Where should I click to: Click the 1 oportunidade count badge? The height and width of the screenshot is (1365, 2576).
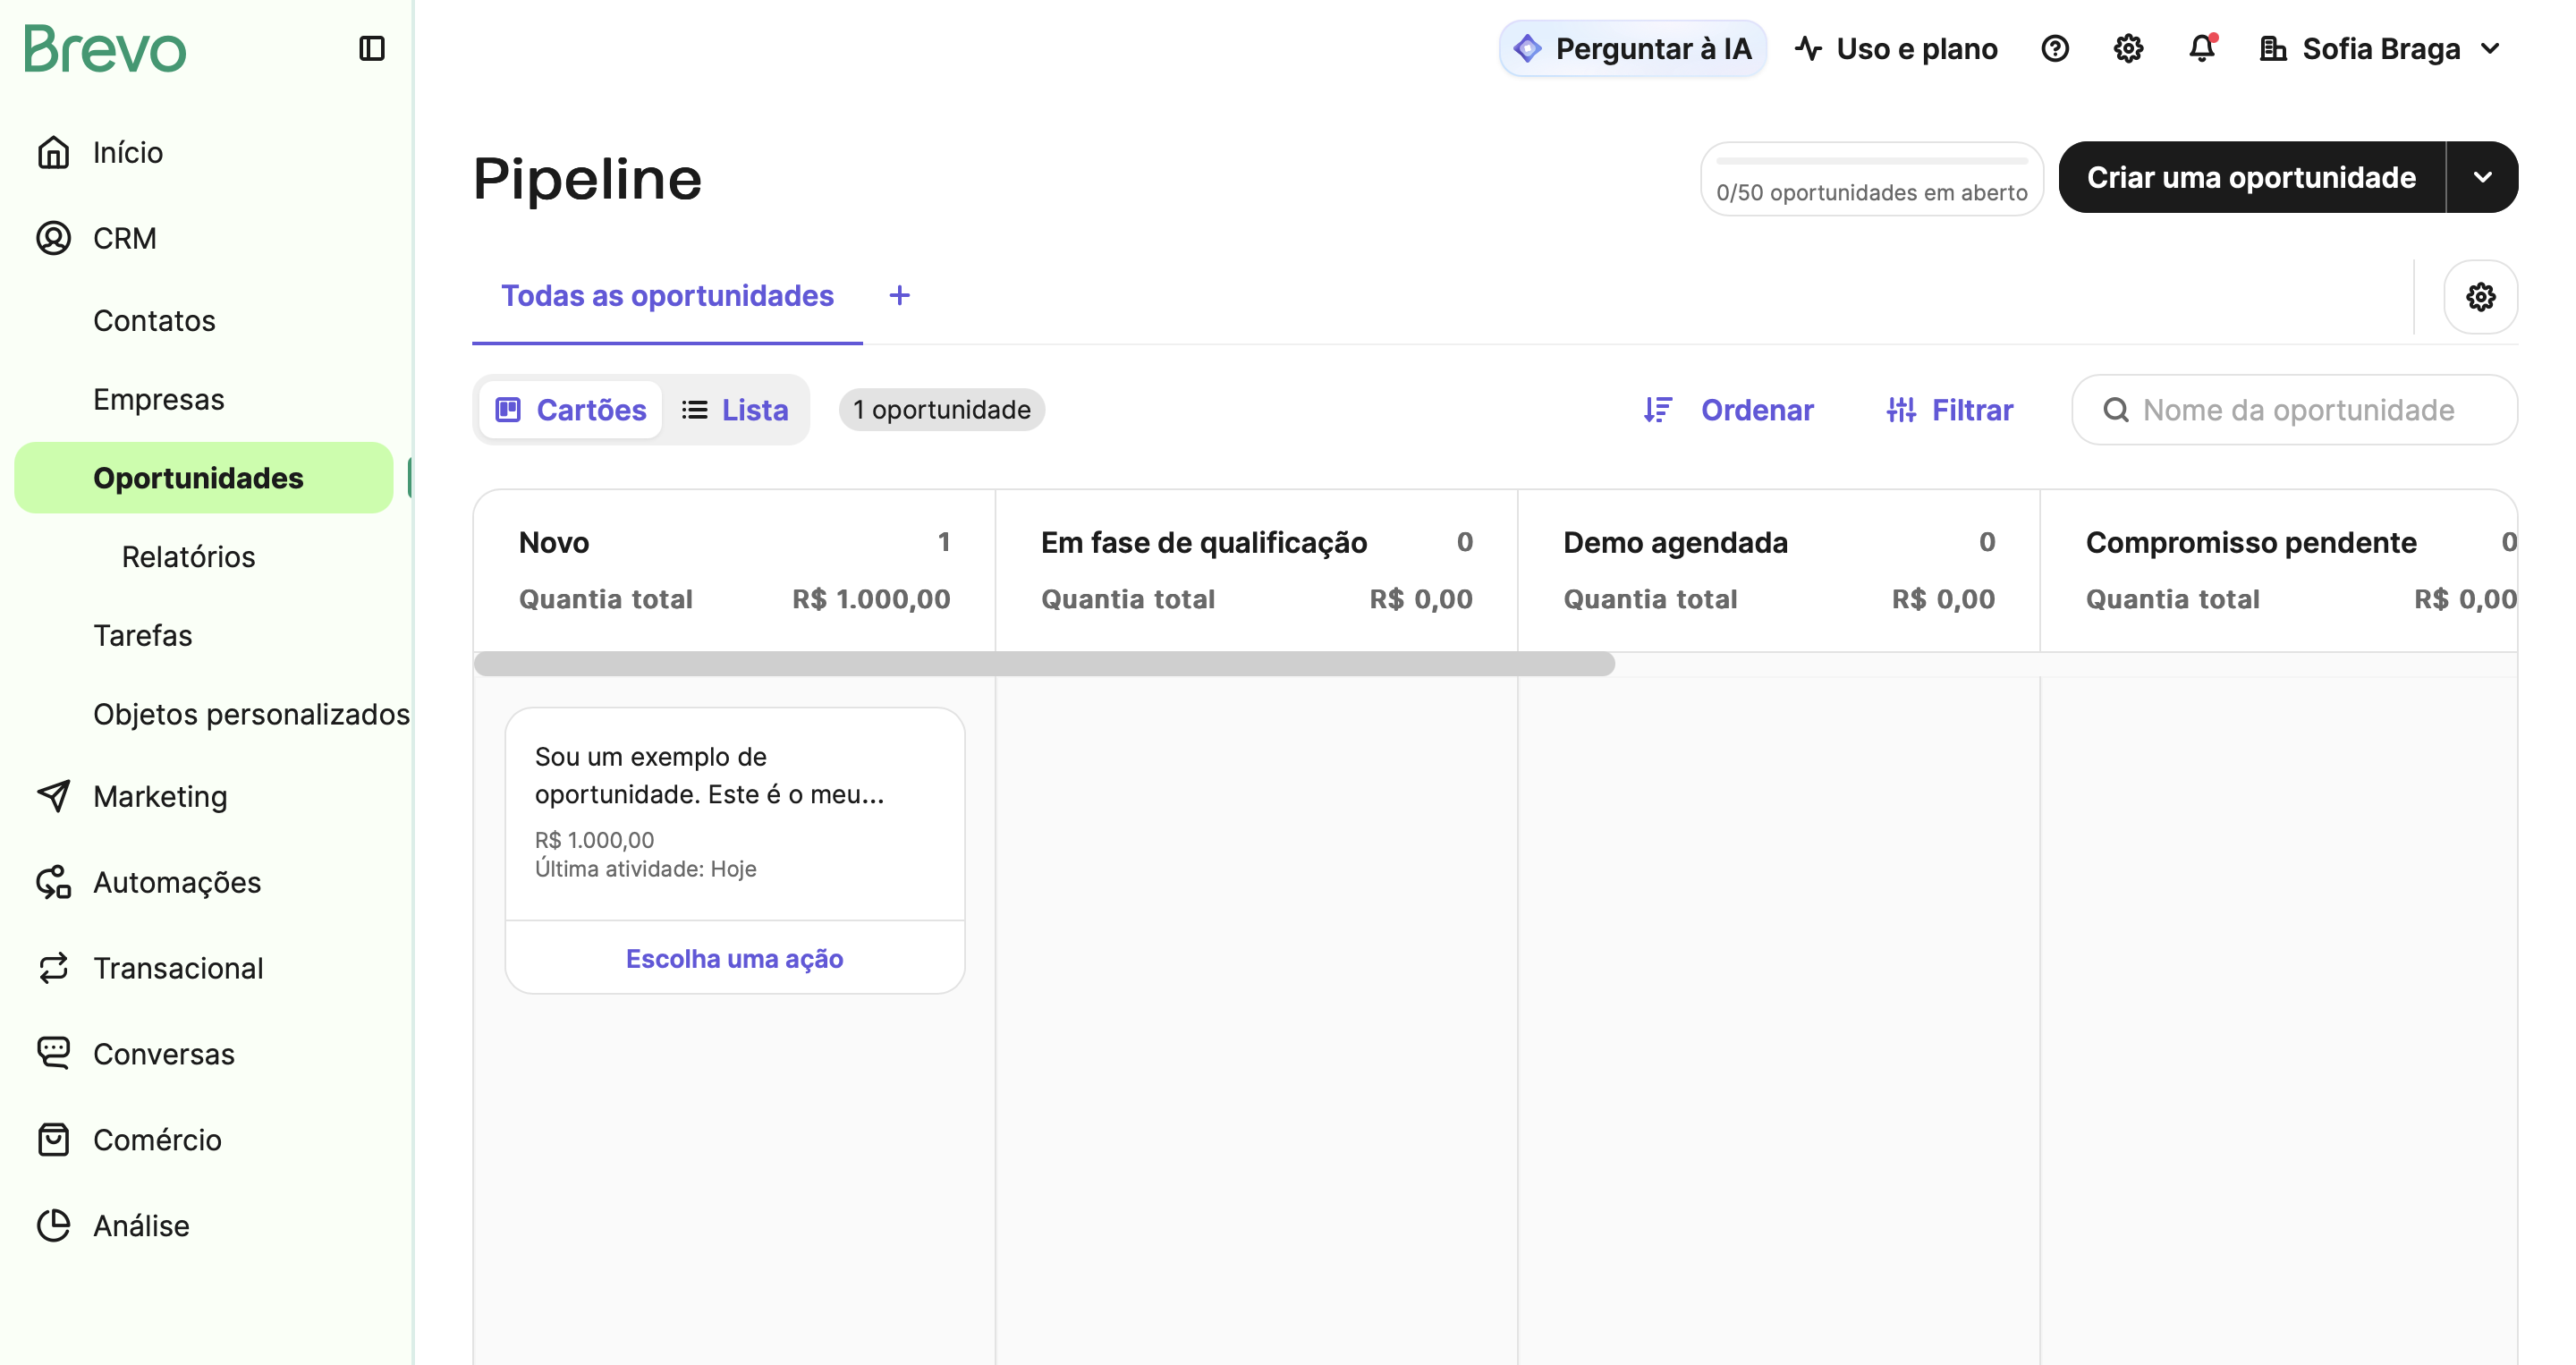[942, 410]
